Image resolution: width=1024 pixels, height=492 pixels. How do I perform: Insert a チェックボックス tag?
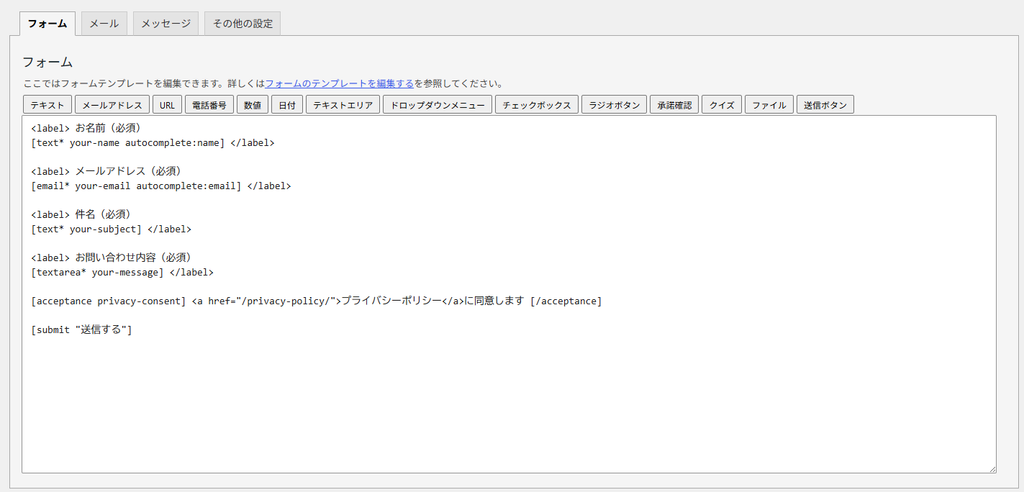(536, 105)
